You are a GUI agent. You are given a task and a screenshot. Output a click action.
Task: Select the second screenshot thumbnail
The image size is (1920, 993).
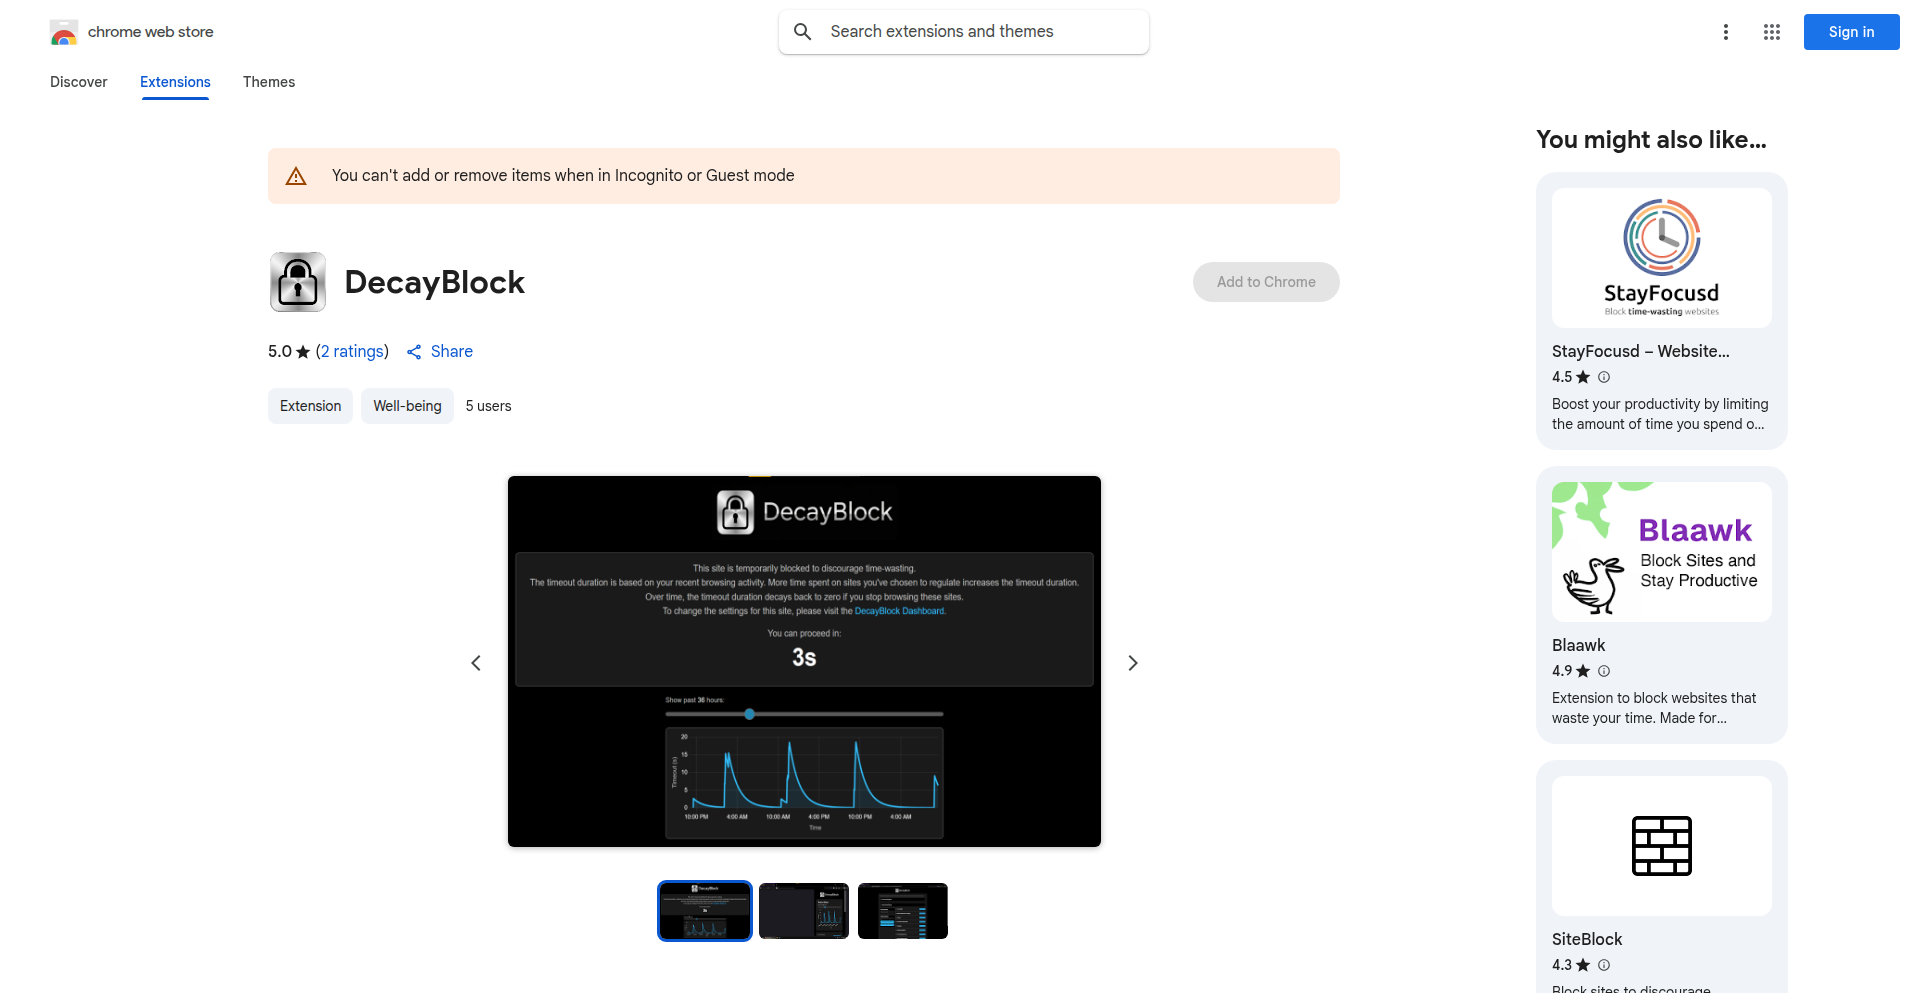804,911
